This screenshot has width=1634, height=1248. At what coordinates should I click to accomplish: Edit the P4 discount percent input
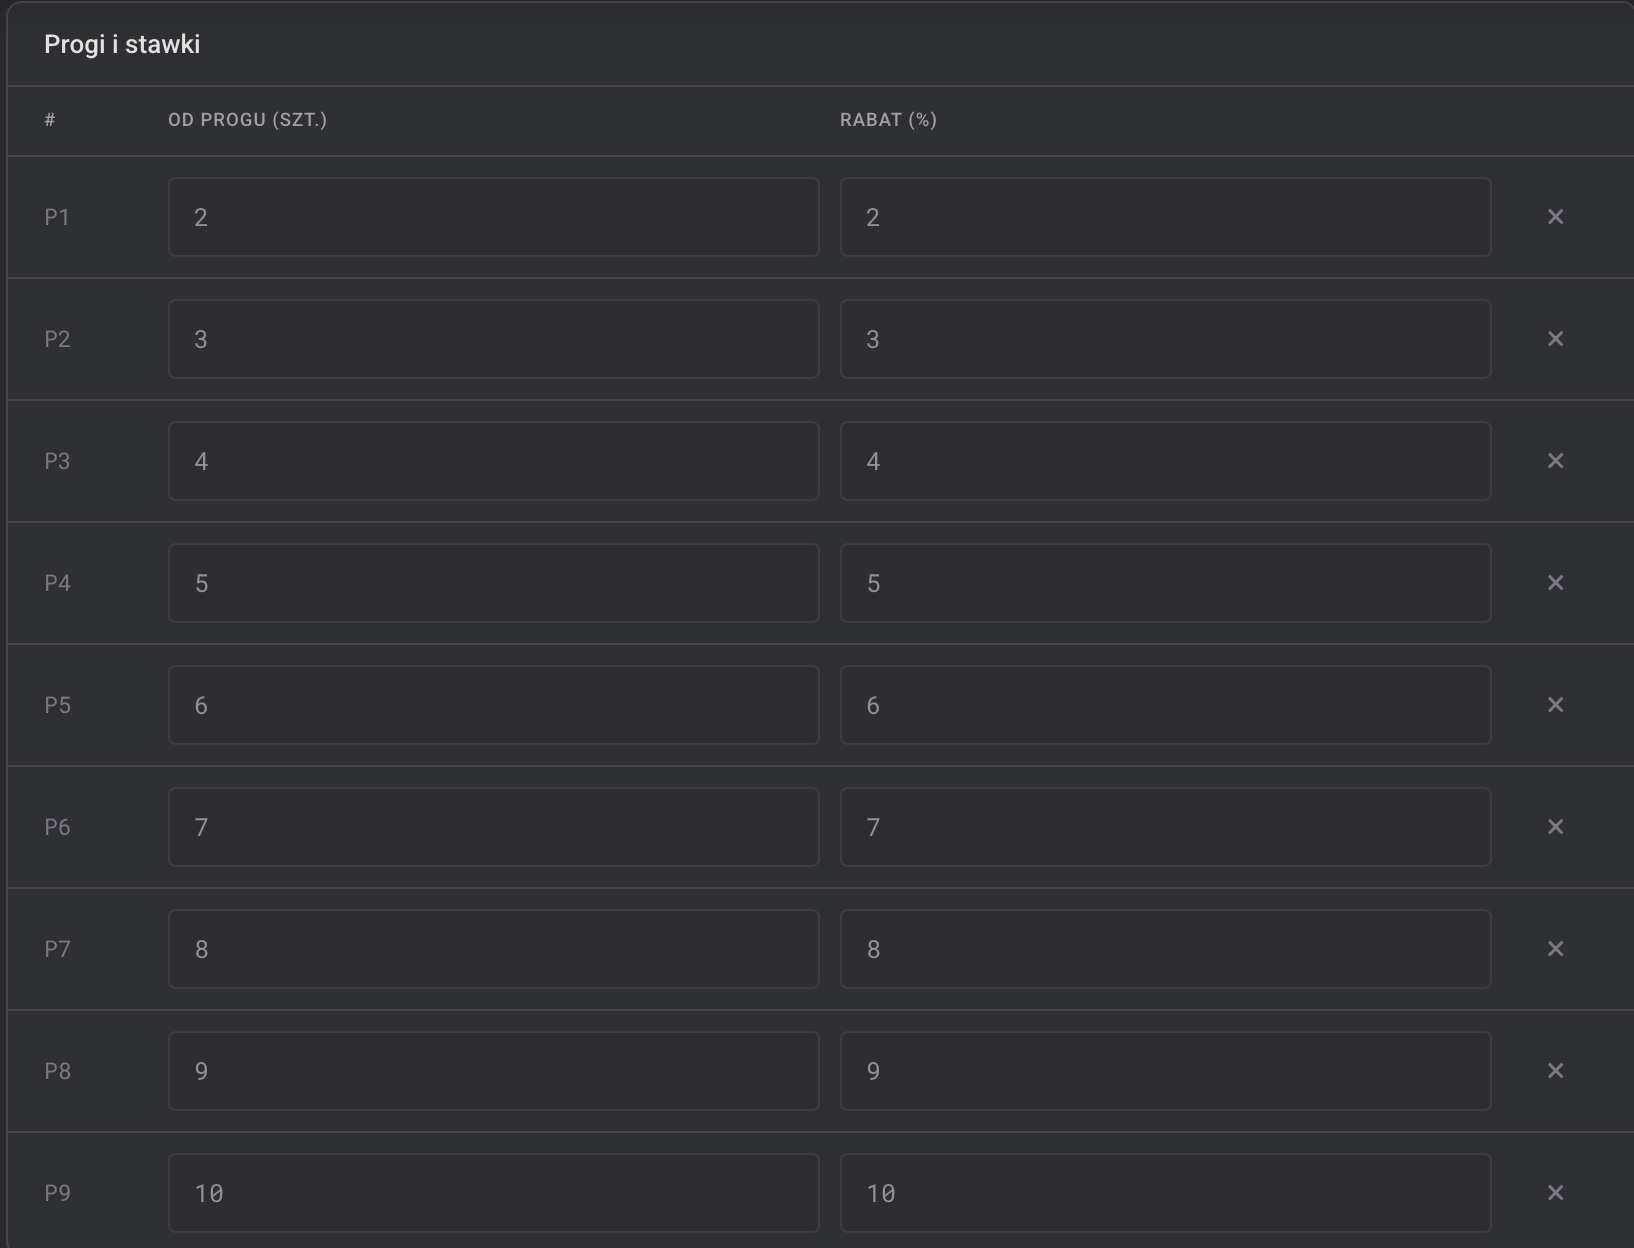click(1166, 583)
